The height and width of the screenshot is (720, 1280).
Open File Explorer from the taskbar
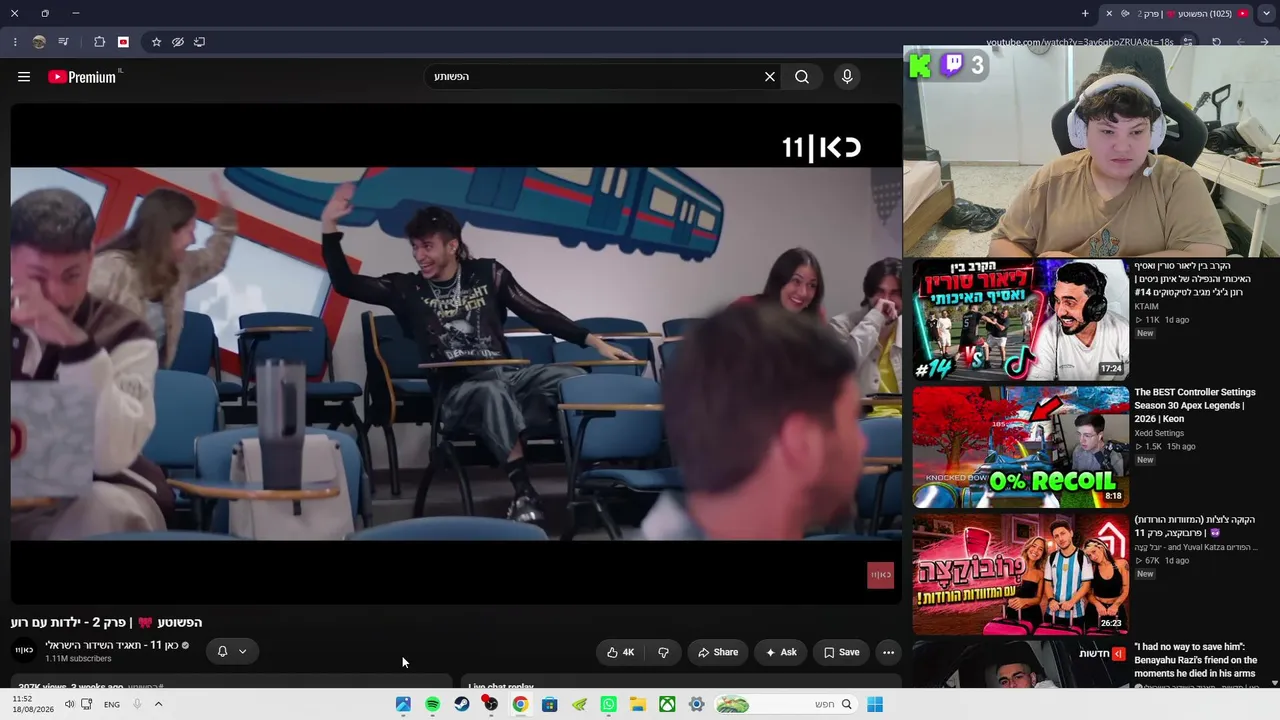pyautogui.click(x=637, y=704)
